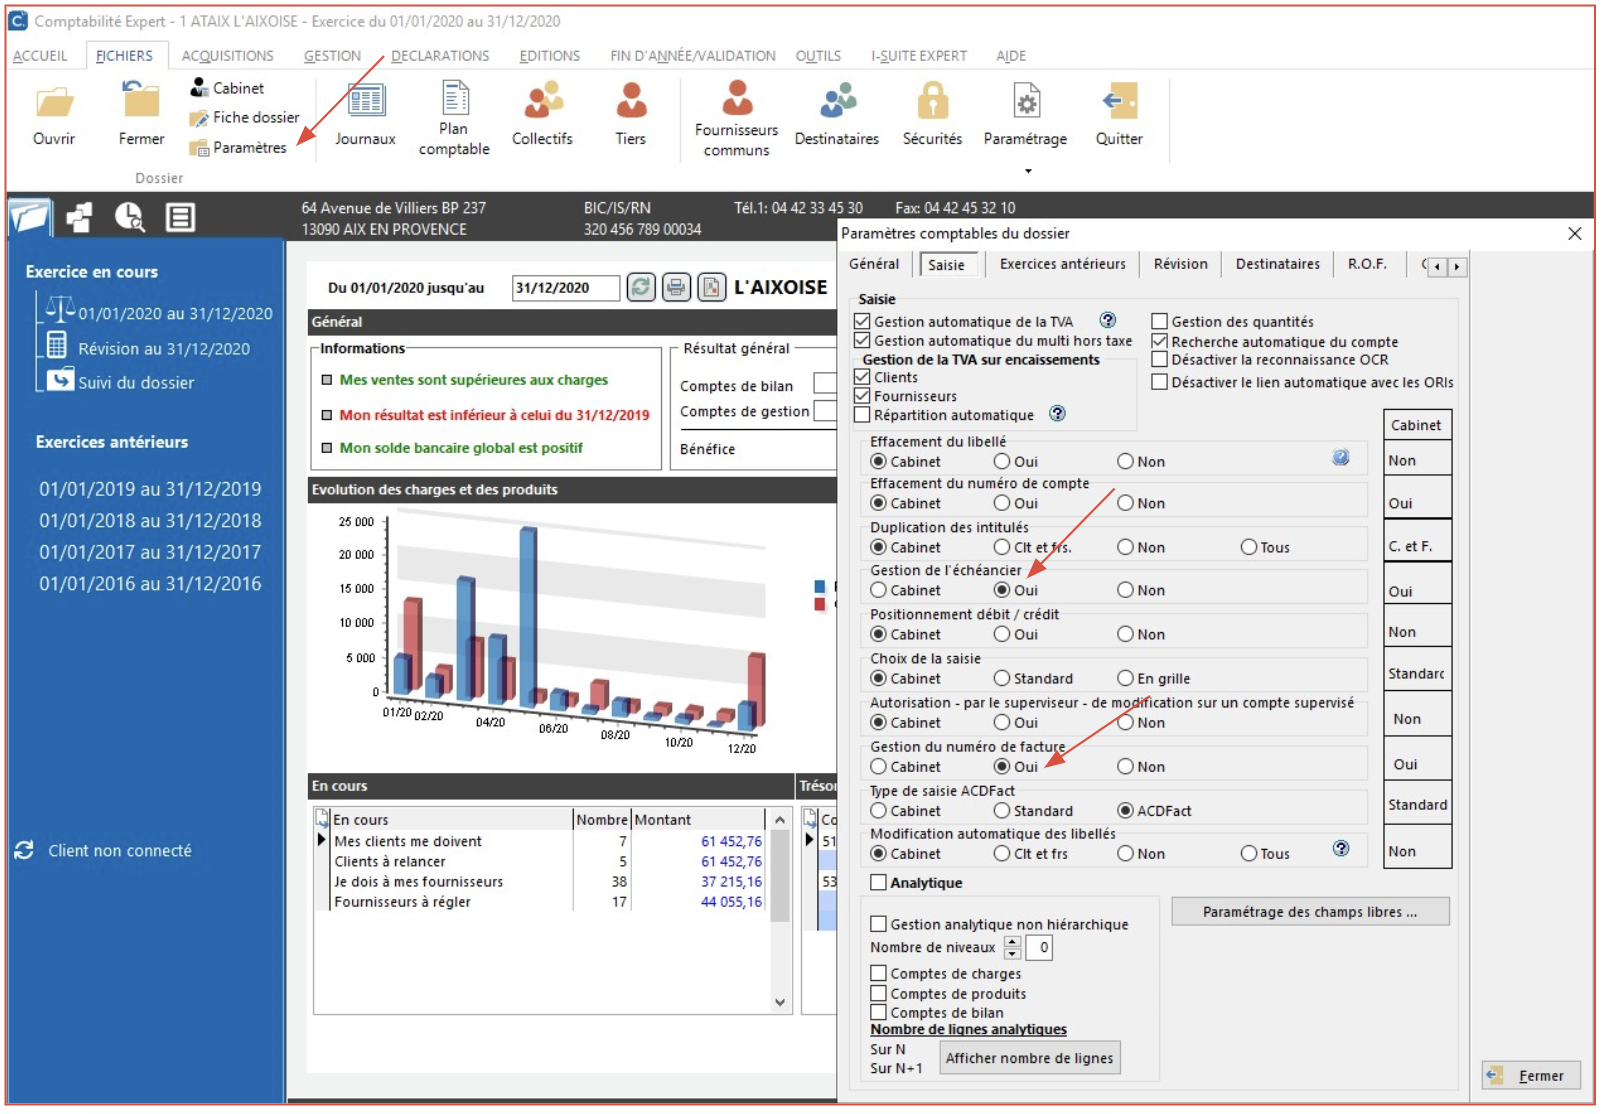Switch to the Révision tab
The height and width of the screenshot is (1114, 1604).
click(1181, 264)
